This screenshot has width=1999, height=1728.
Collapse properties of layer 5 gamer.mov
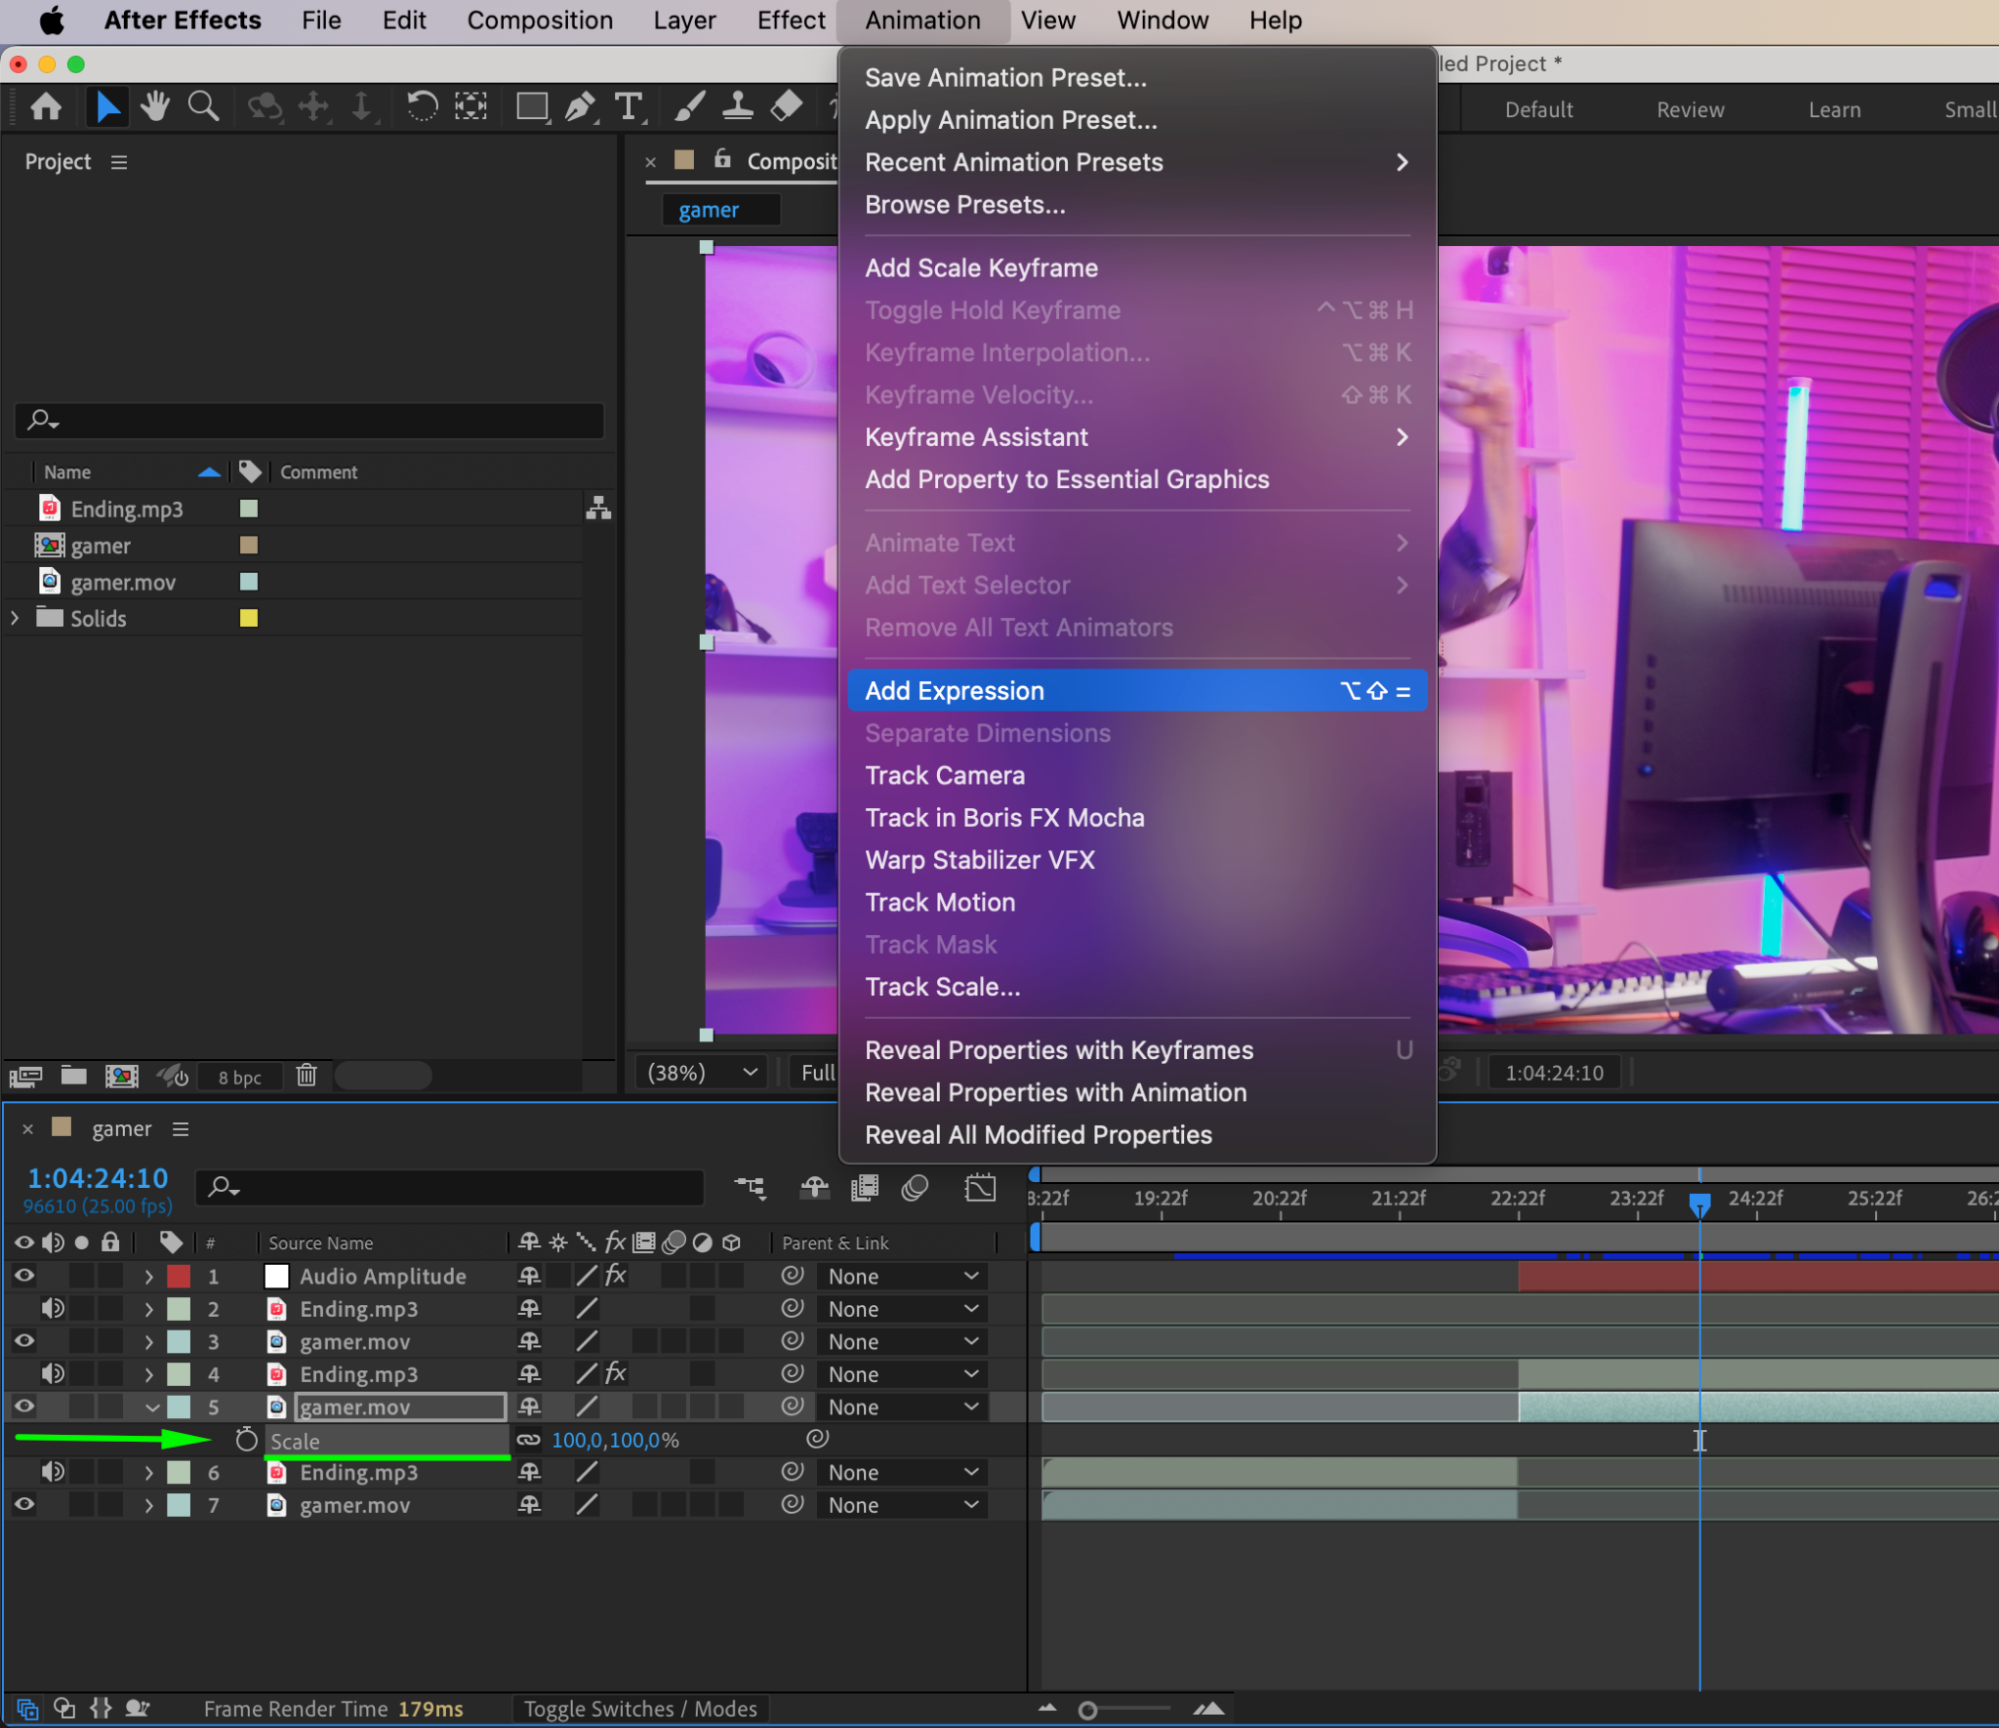coord(152,1407)
